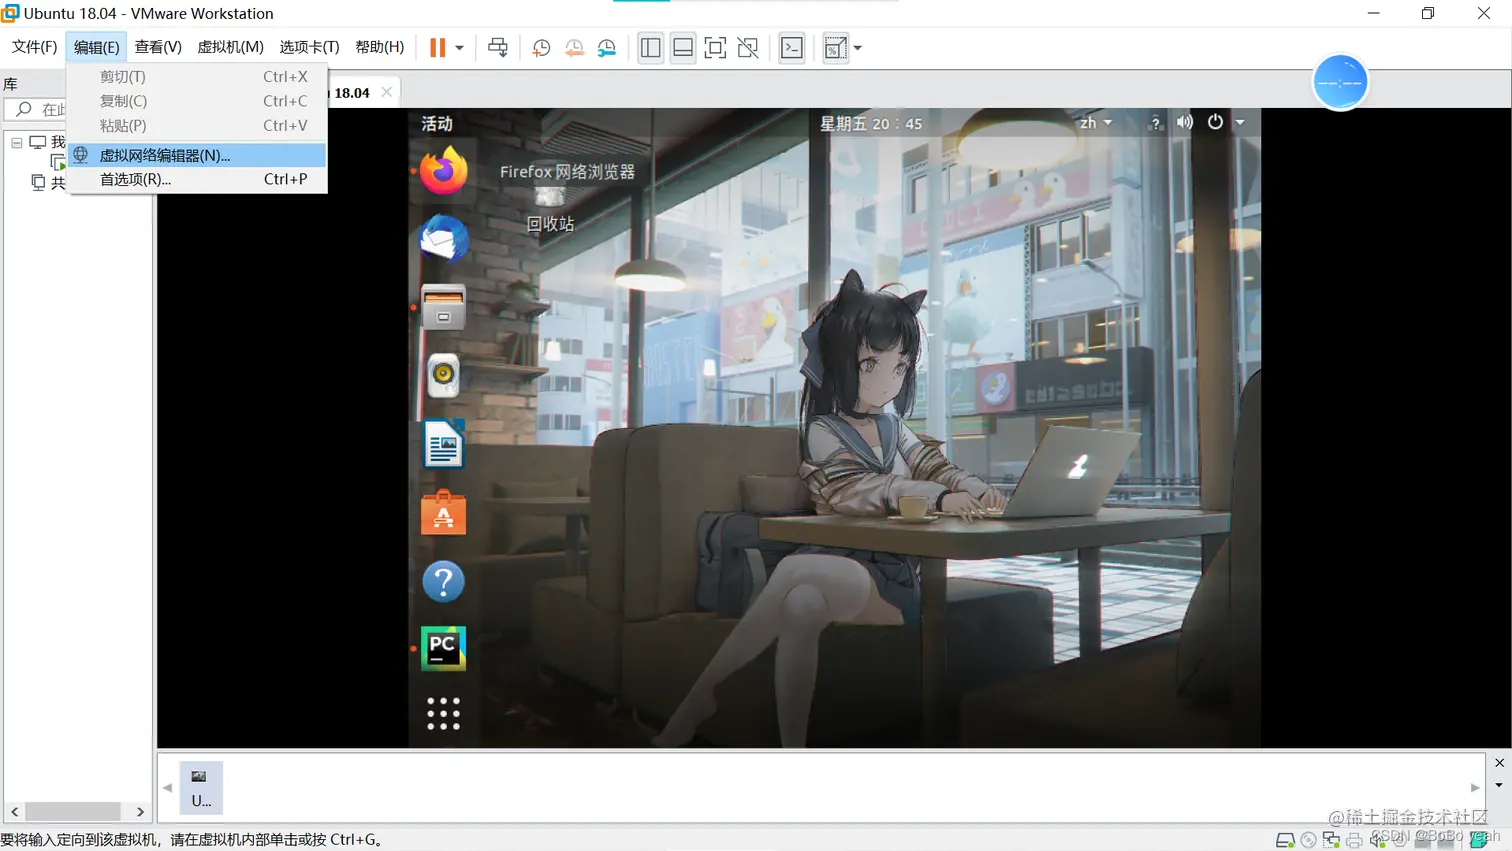Screen dimensions: 1512x851
Task: Launch Firefox from the Ubuntu dock
Action: point(443,171)
